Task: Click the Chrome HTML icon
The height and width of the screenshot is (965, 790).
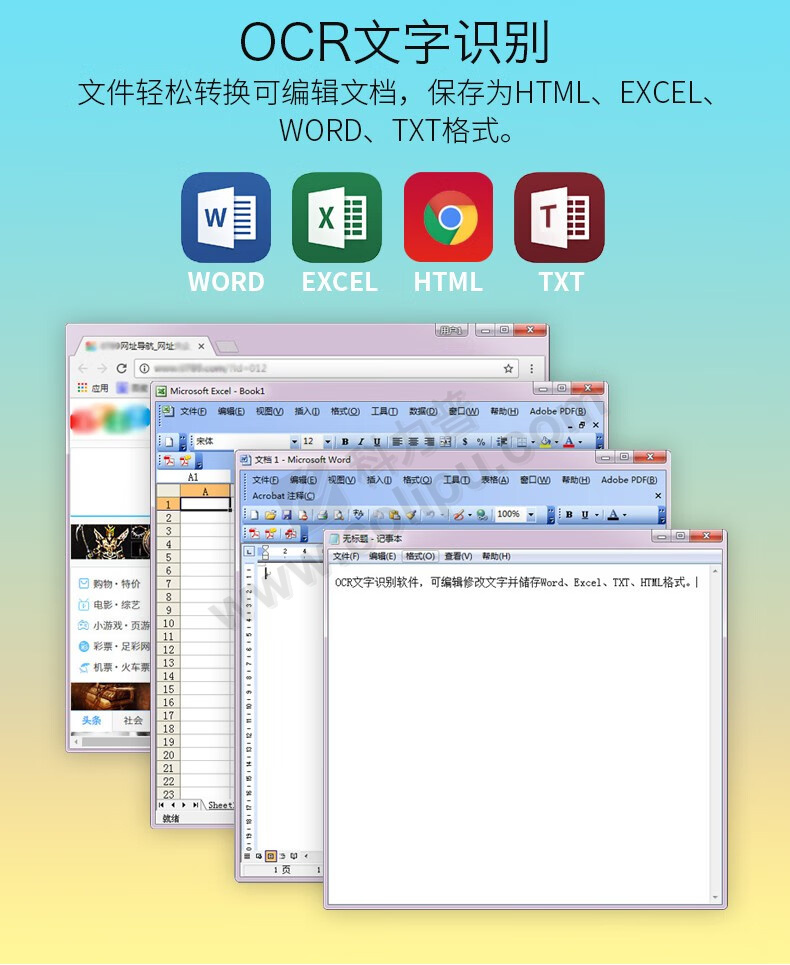Action: 448,217
